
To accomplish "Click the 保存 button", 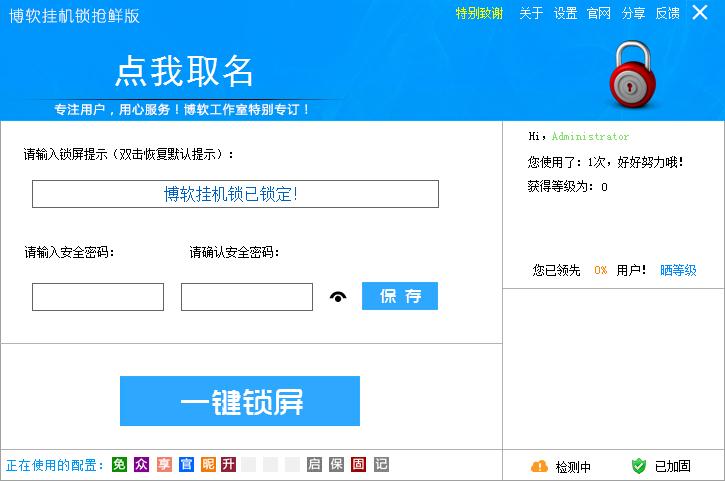I will (x=400, y=296).
